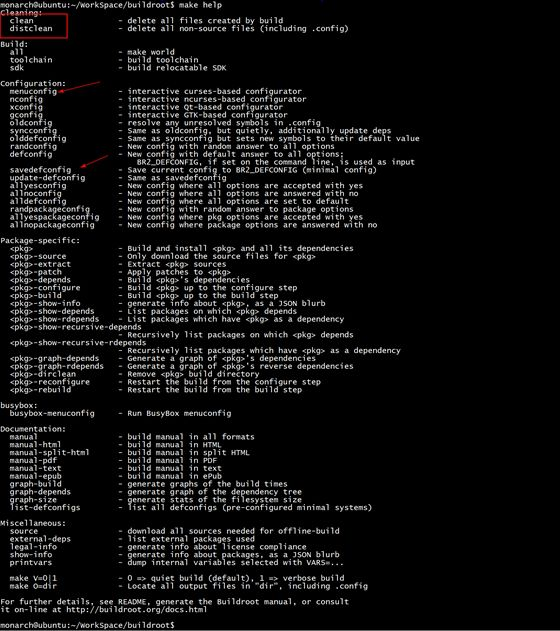Click the 'menuconfig' configuration entry
Viewport: 560px width, 631px height.
(x=33, y=91)
